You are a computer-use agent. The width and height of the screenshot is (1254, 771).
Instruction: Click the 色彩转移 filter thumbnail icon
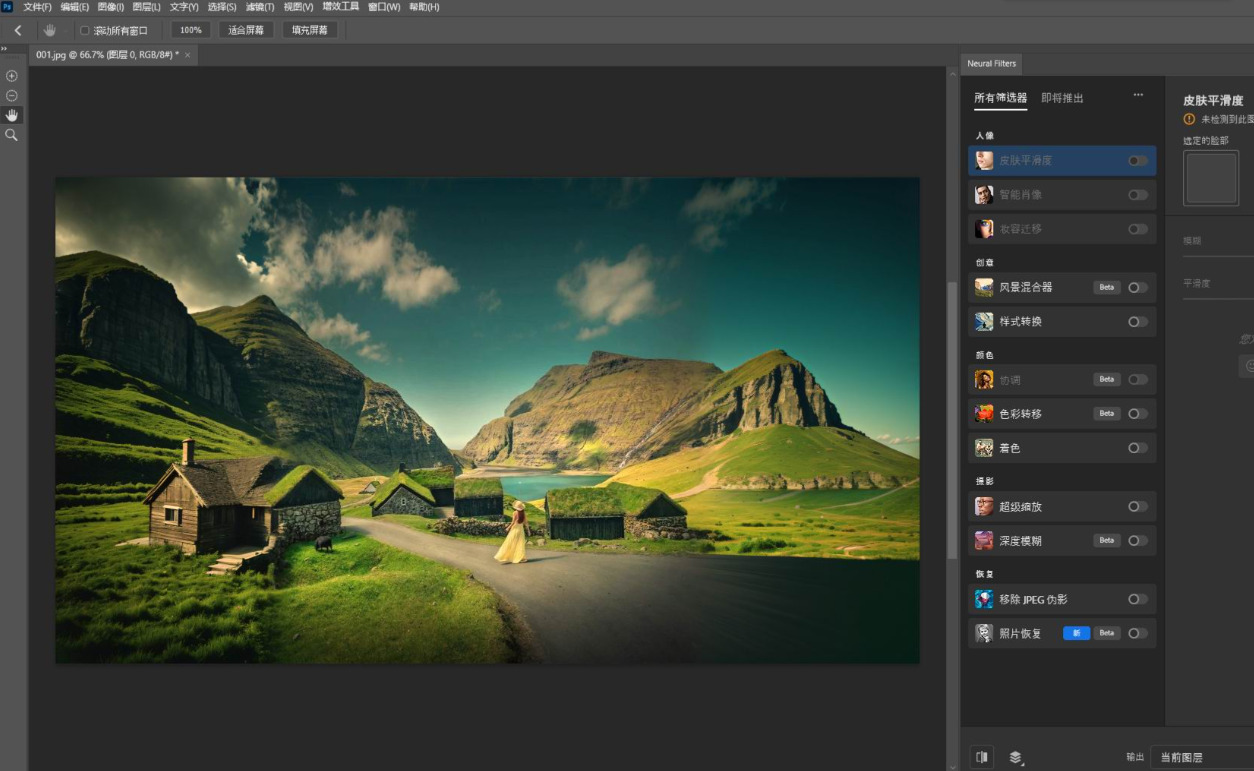(x=984, y=413)
